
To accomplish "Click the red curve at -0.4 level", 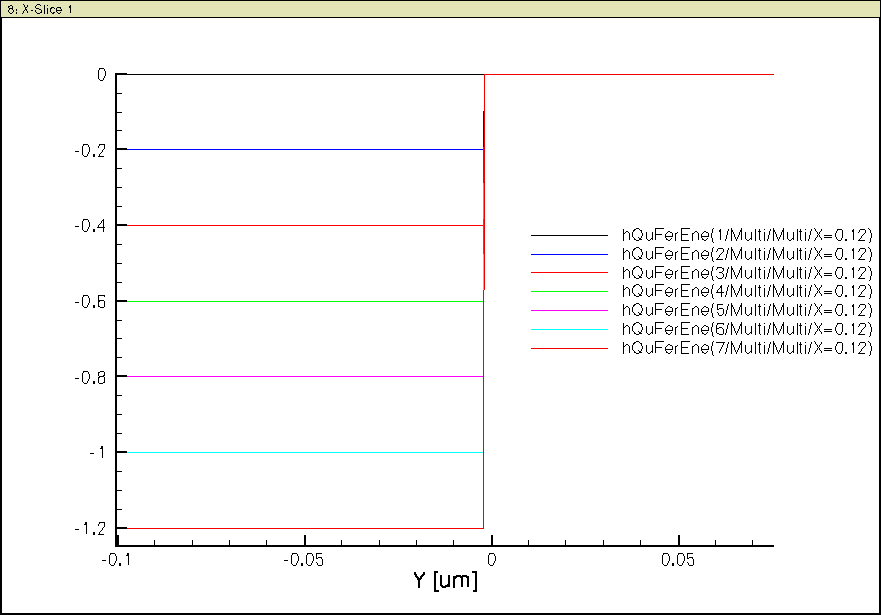I will click(x=303, y=225).
